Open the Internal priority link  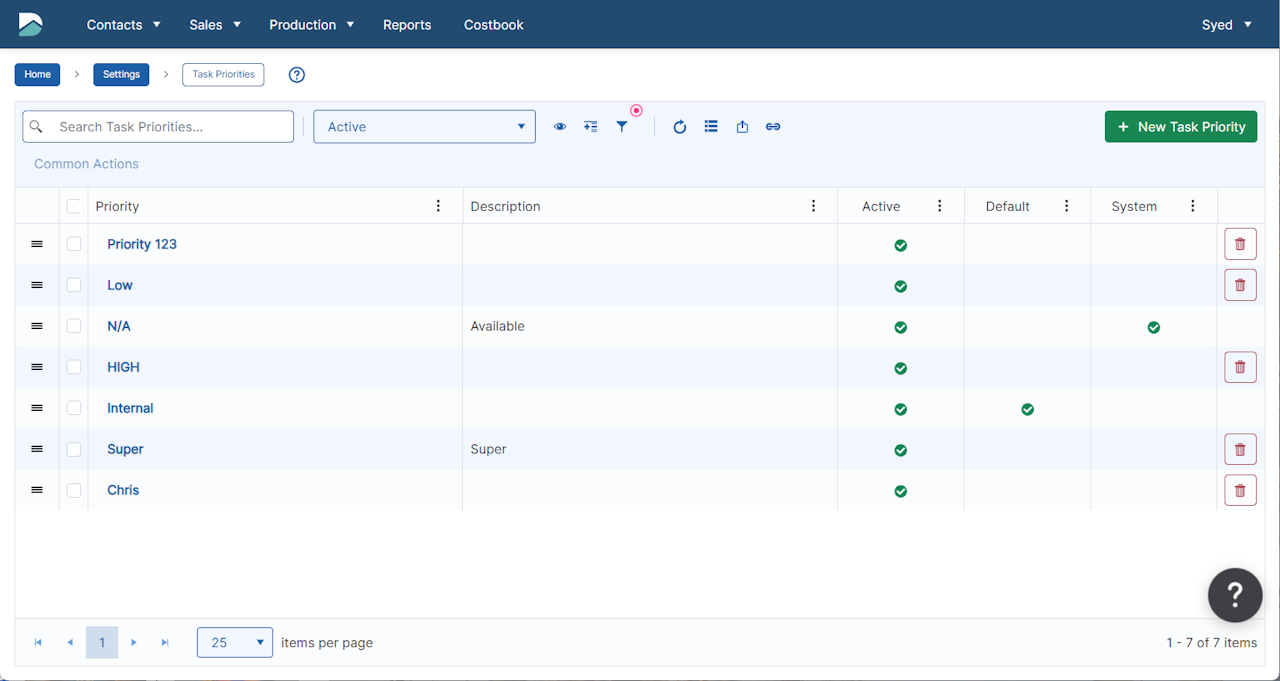point(130,408)
